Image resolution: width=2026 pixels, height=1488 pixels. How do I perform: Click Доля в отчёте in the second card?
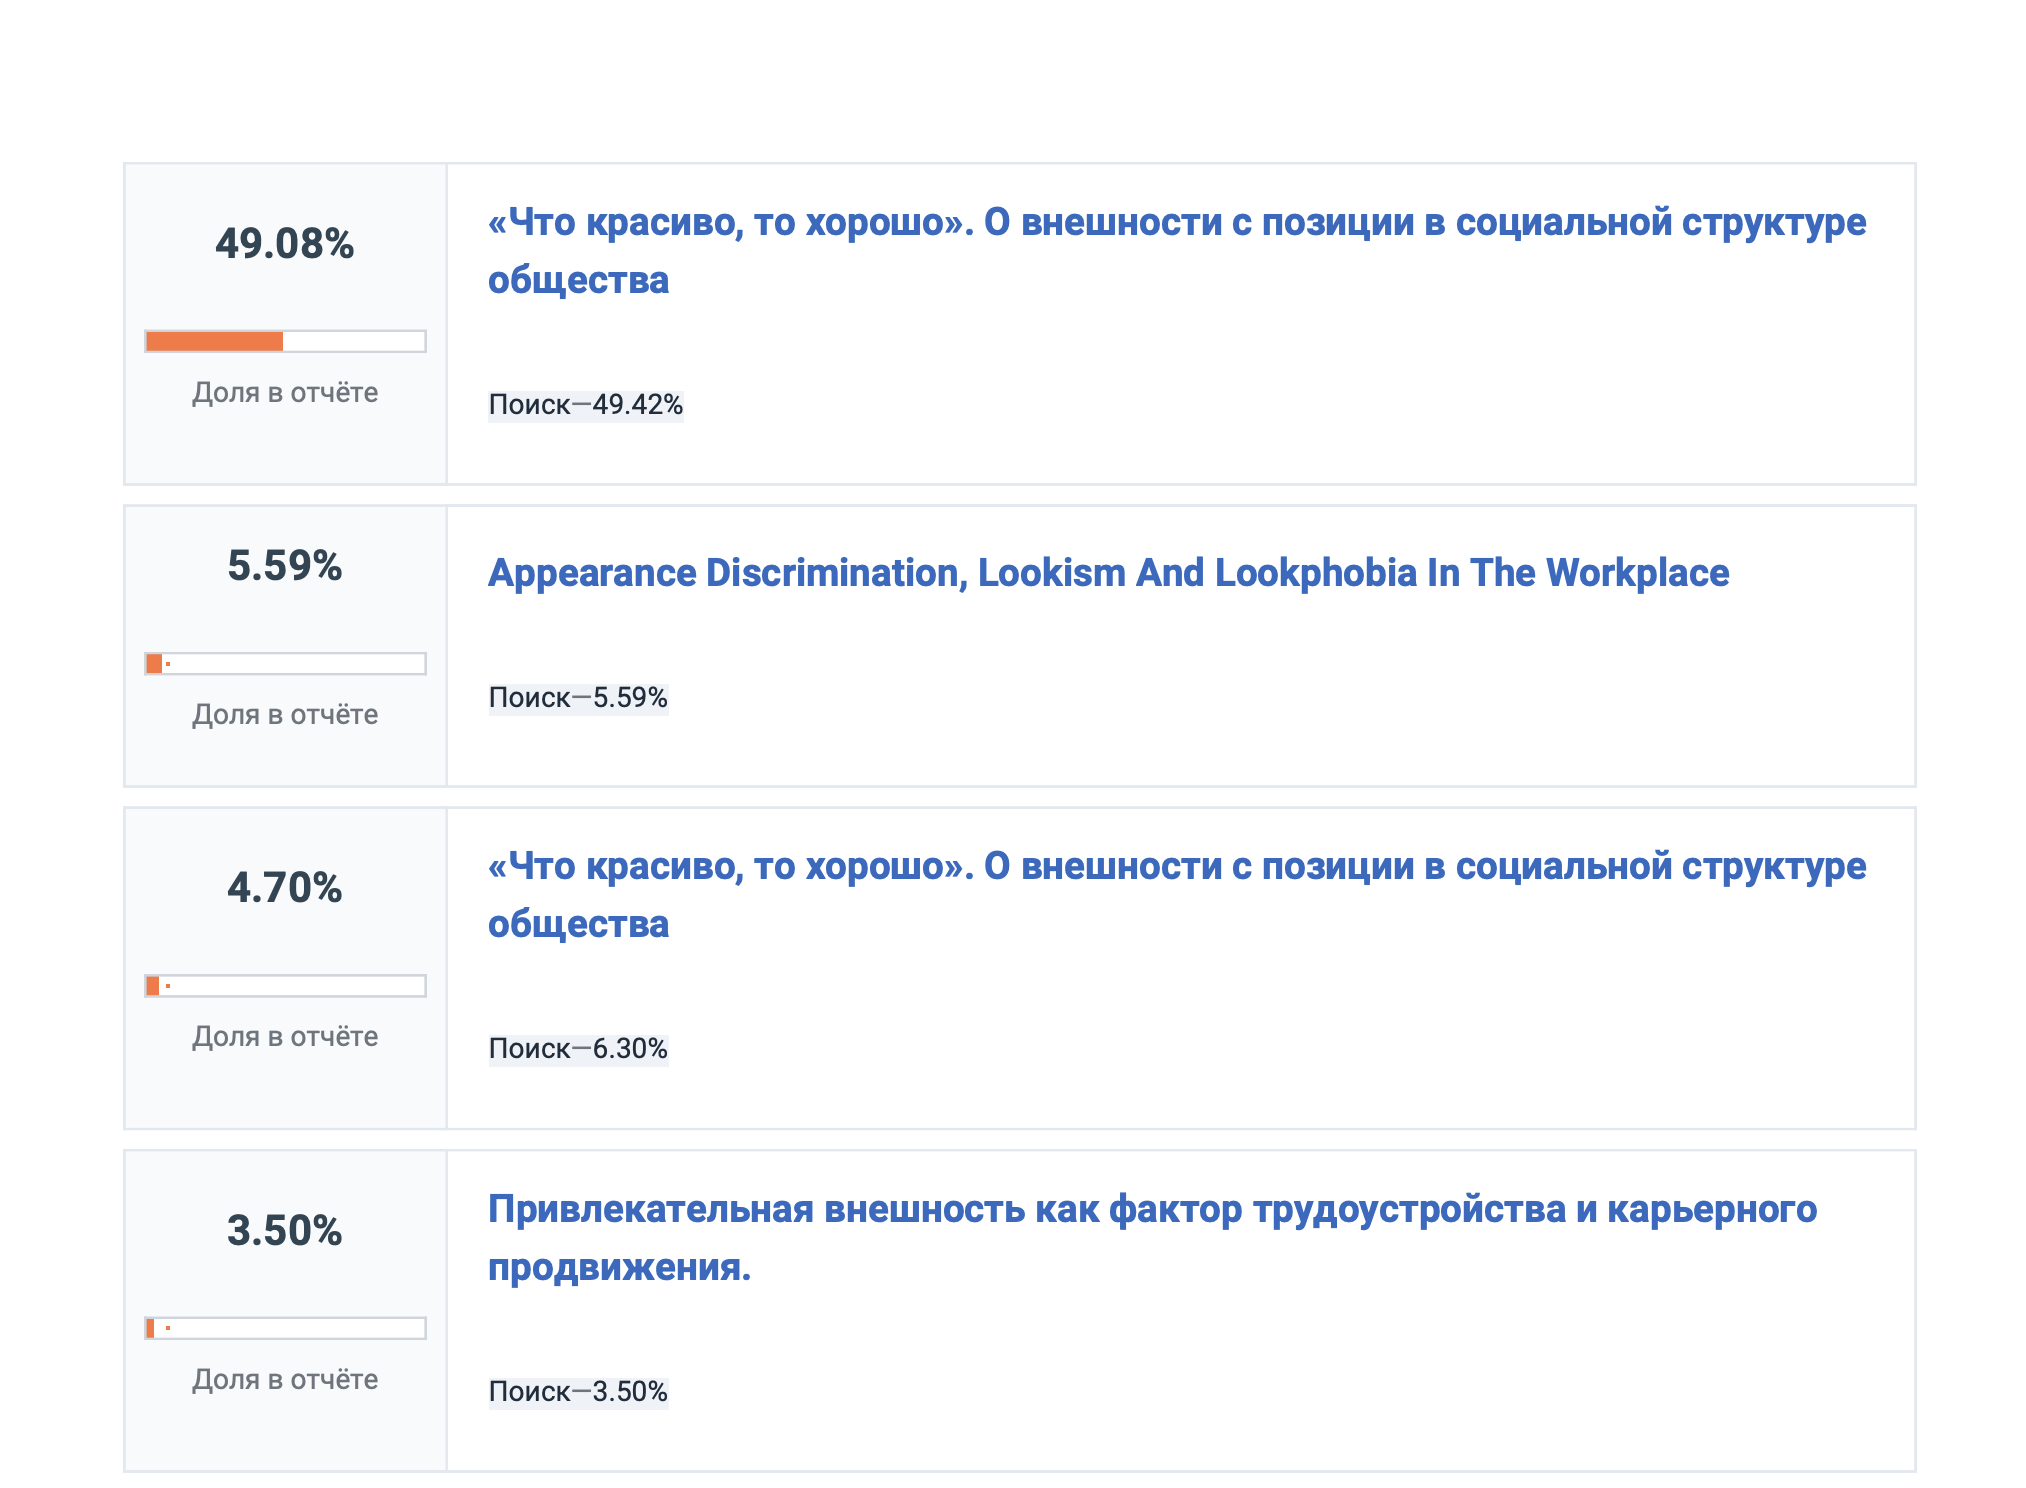(285, 714)
